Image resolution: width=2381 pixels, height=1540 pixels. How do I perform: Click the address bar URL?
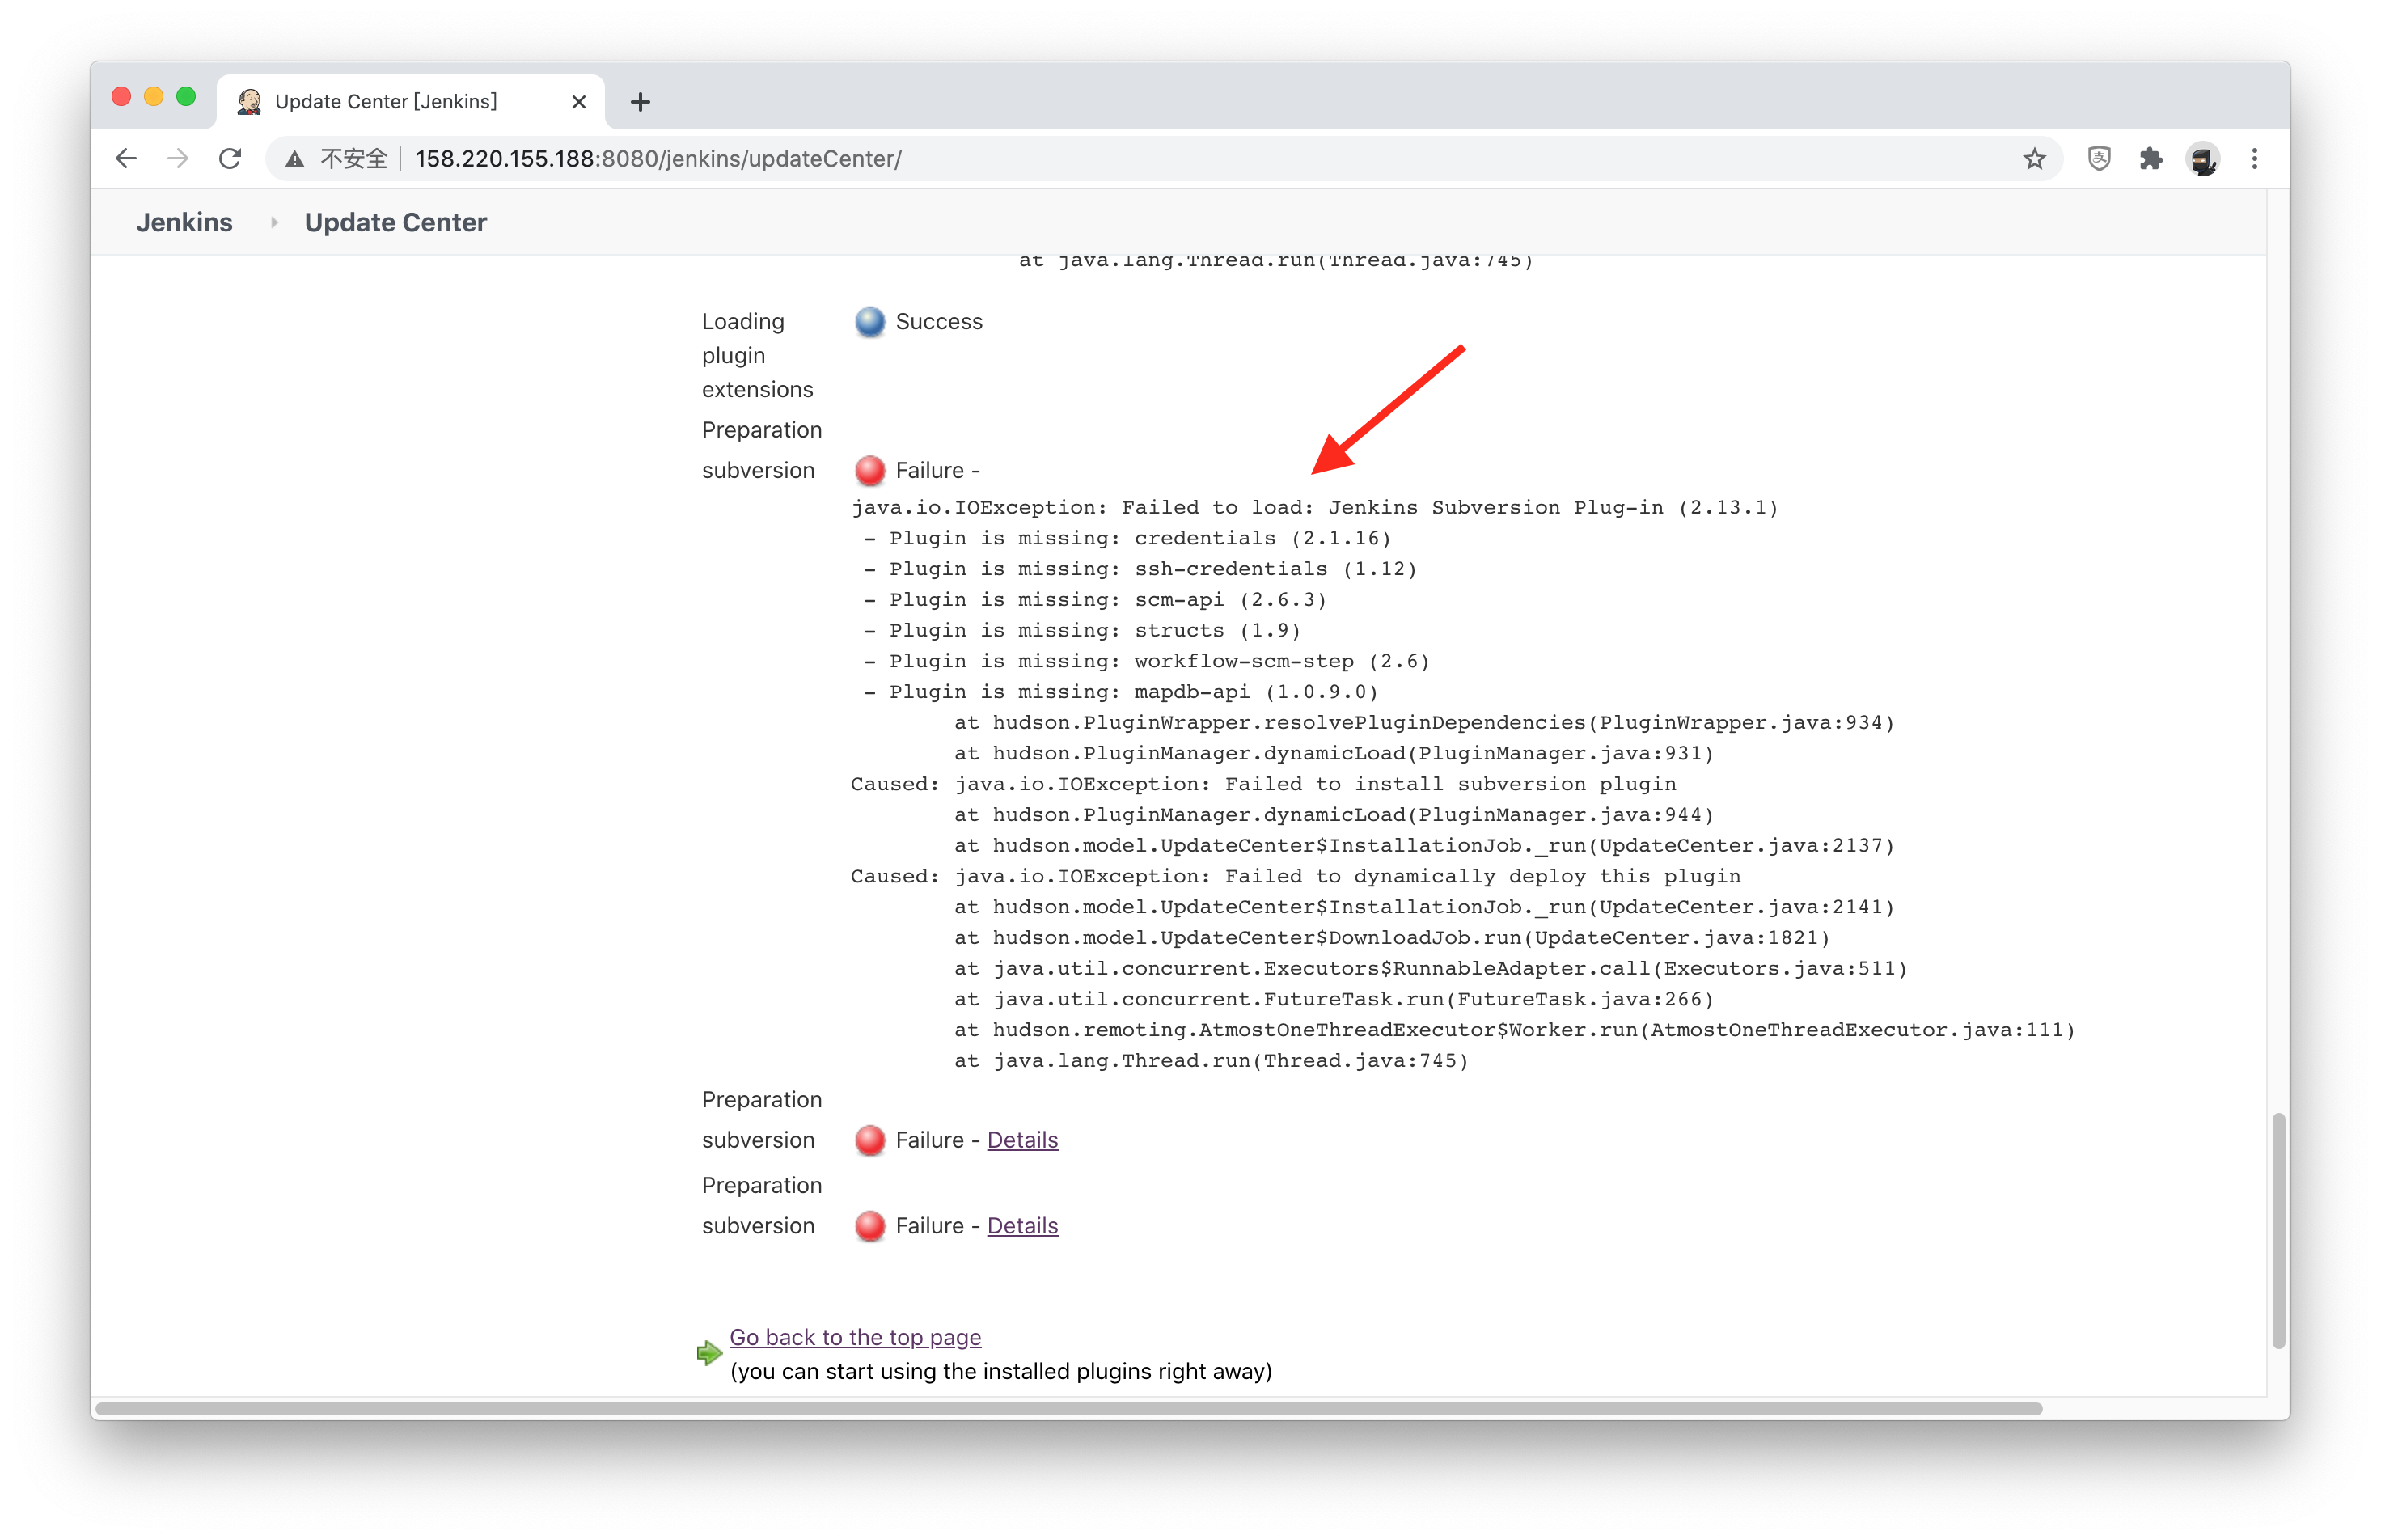click(658, 159)
